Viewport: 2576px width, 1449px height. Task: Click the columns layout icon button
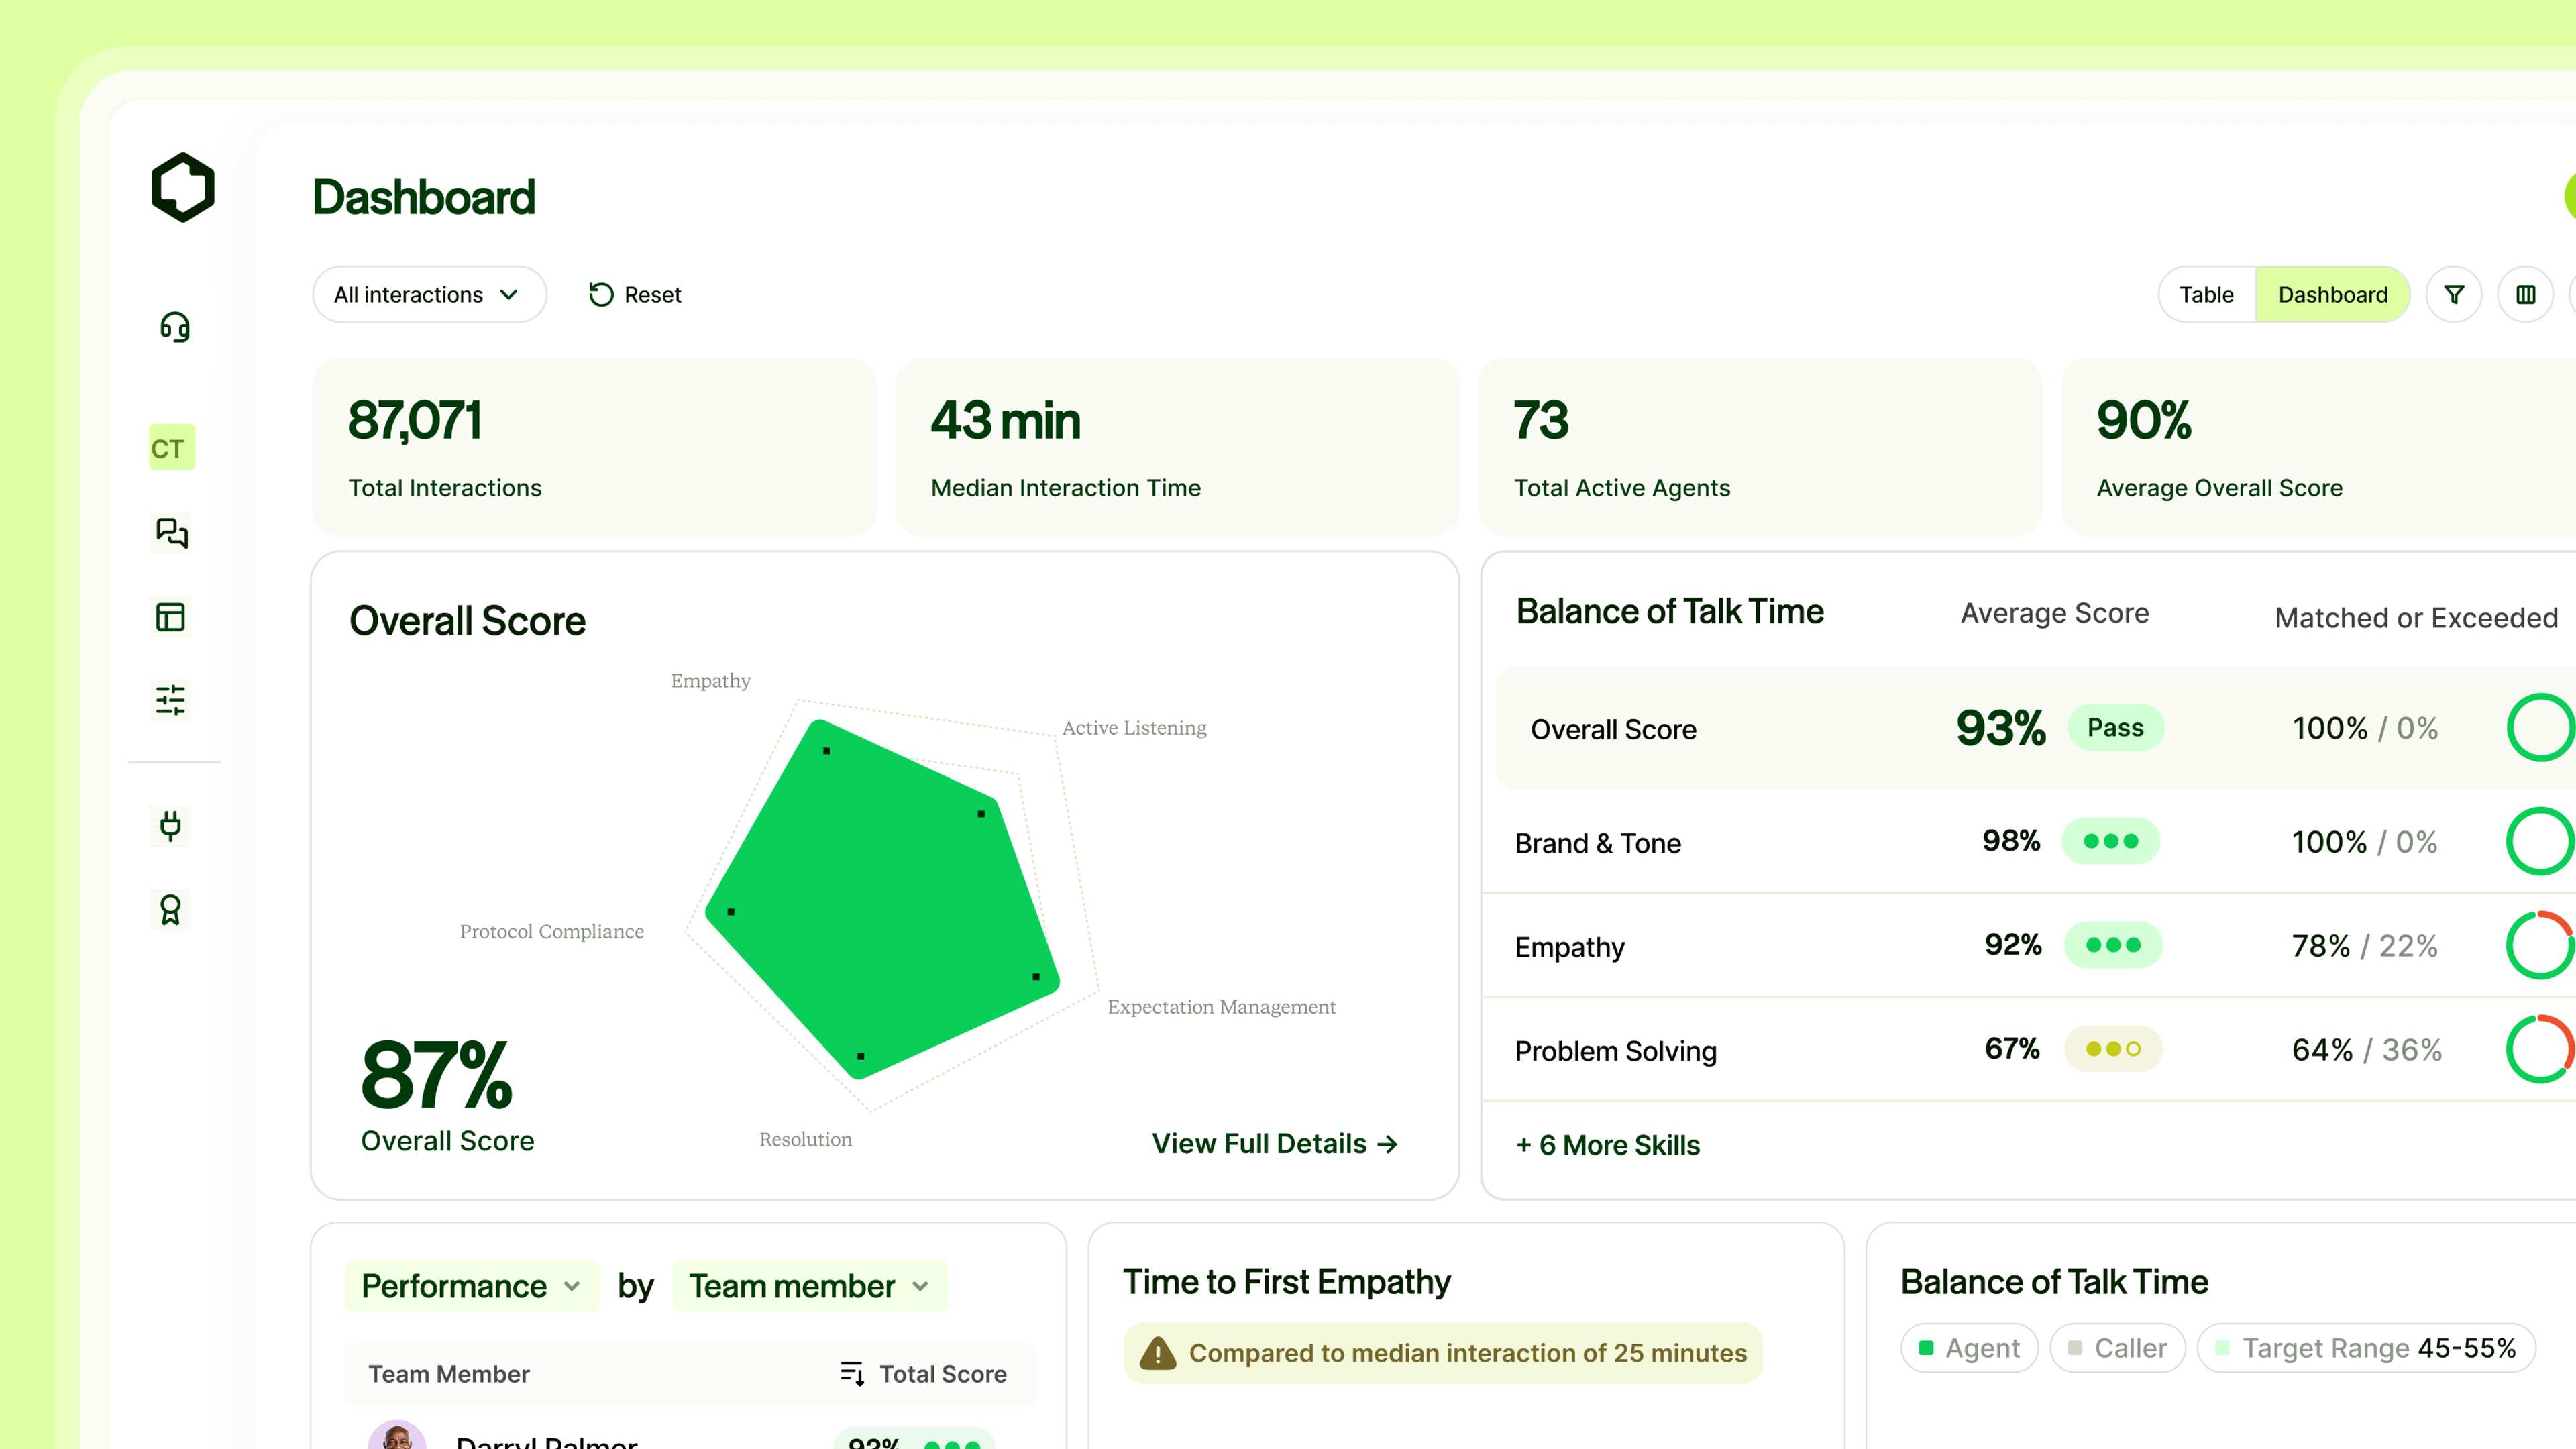[2525, 295]
